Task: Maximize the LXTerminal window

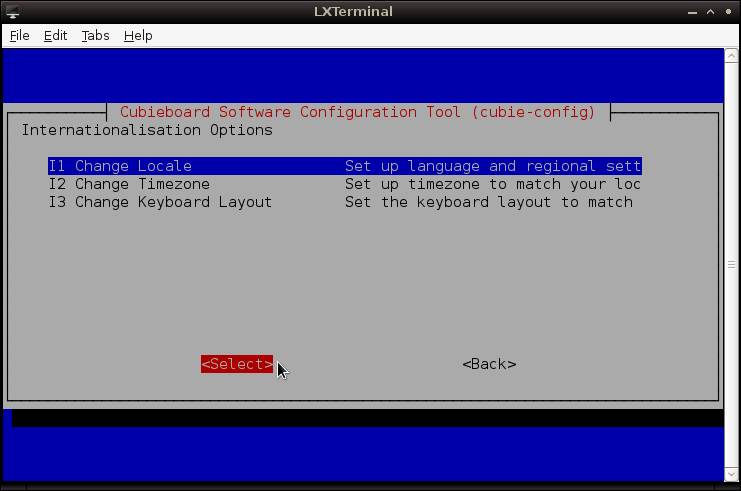Action: click(x=708, y=11)
